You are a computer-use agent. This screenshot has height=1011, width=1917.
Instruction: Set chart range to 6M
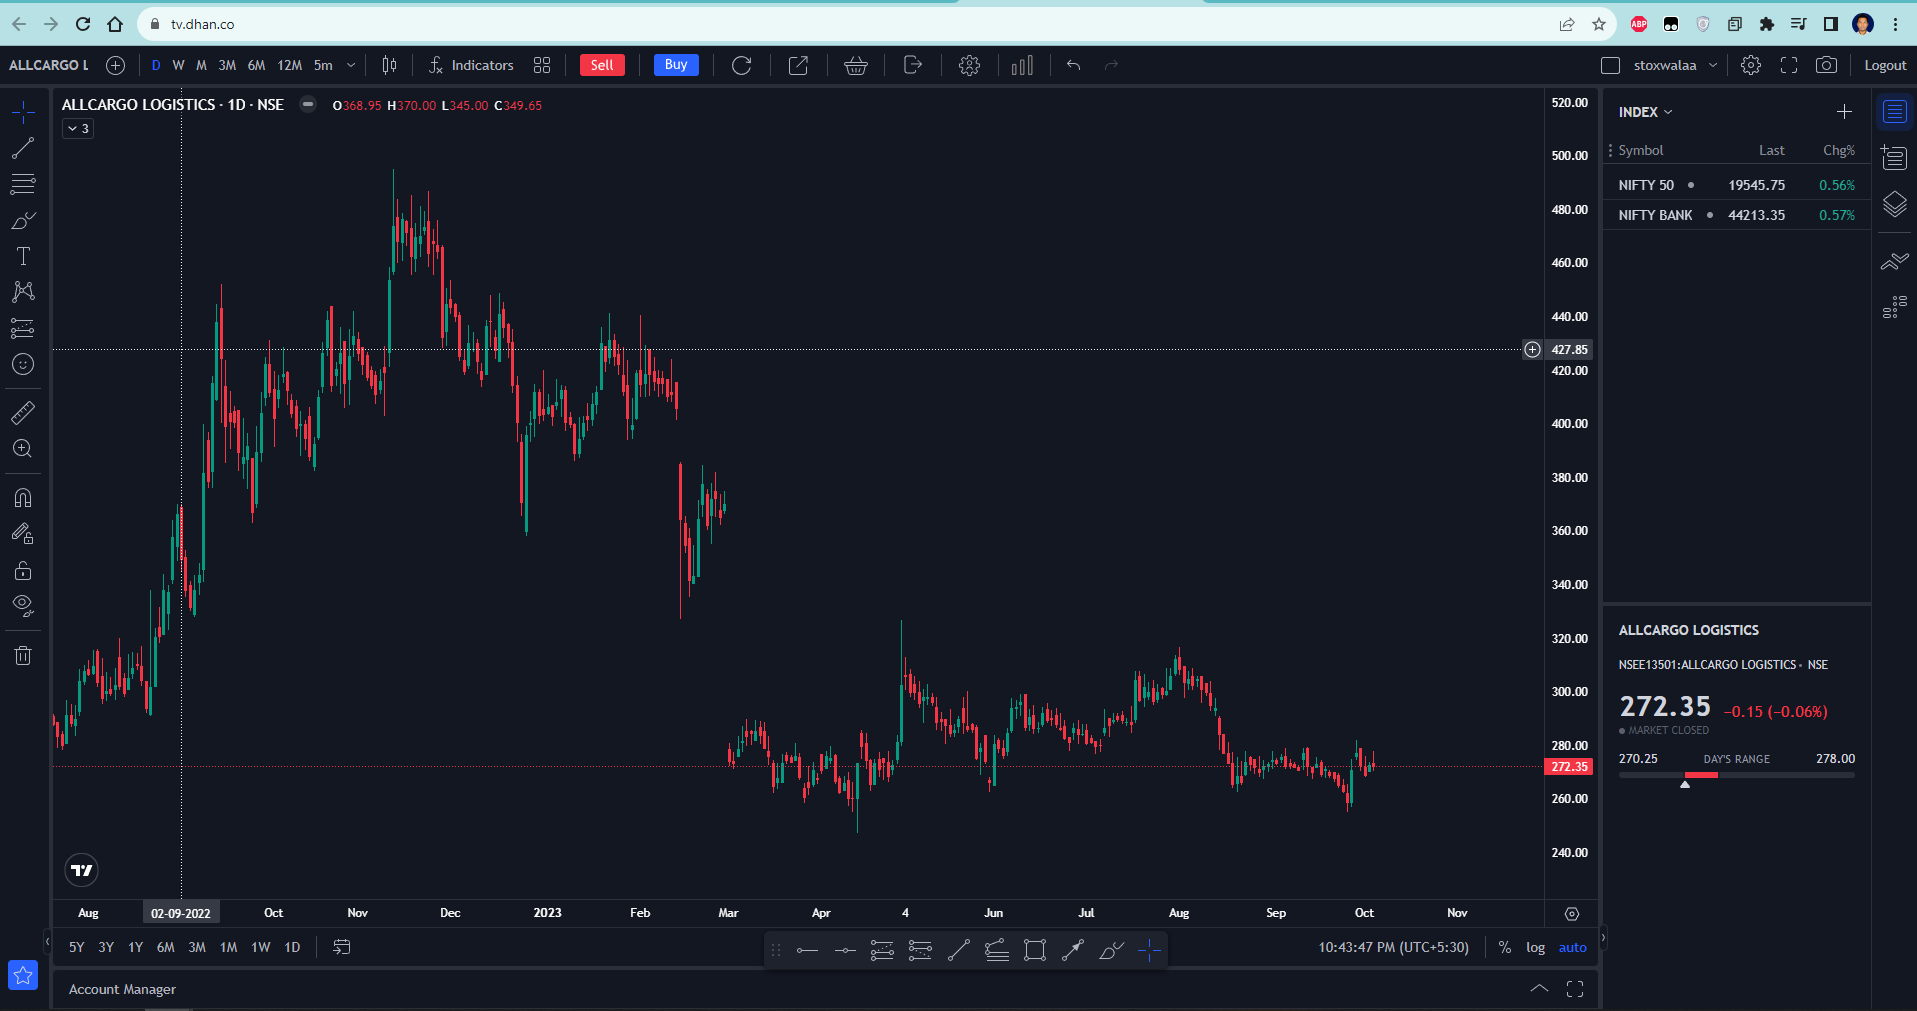pyautogui.click(x=166, y=947)
